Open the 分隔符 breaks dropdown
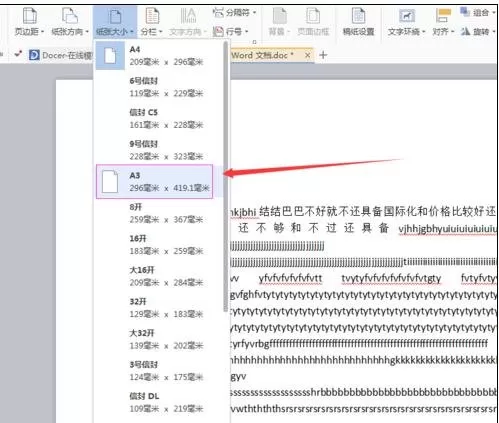 click(235, 13)
